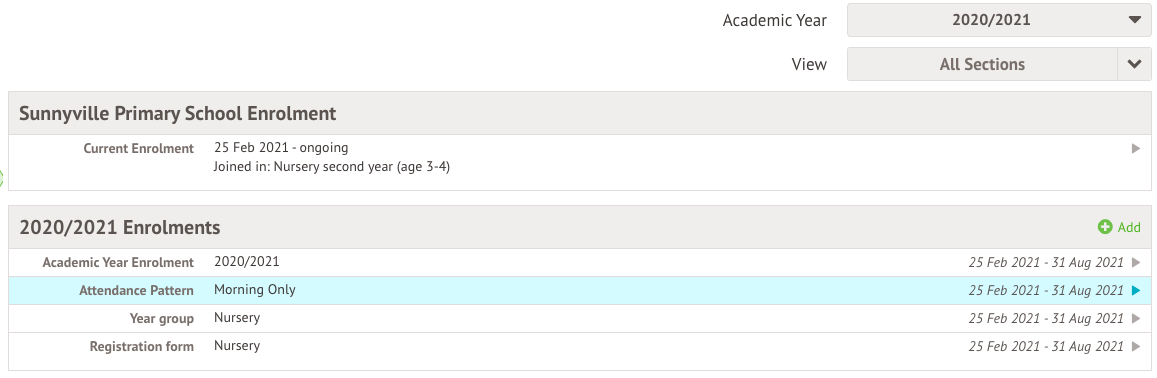
Task: Click the Sunnyville Primary School Enrolment header
Action: 178,113
